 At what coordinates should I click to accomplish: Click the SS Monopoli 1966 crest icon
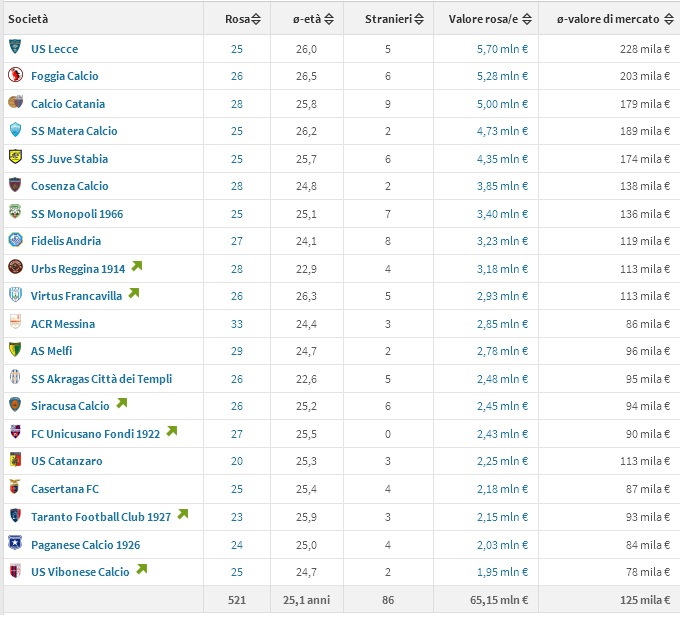[x=15, y=212]
